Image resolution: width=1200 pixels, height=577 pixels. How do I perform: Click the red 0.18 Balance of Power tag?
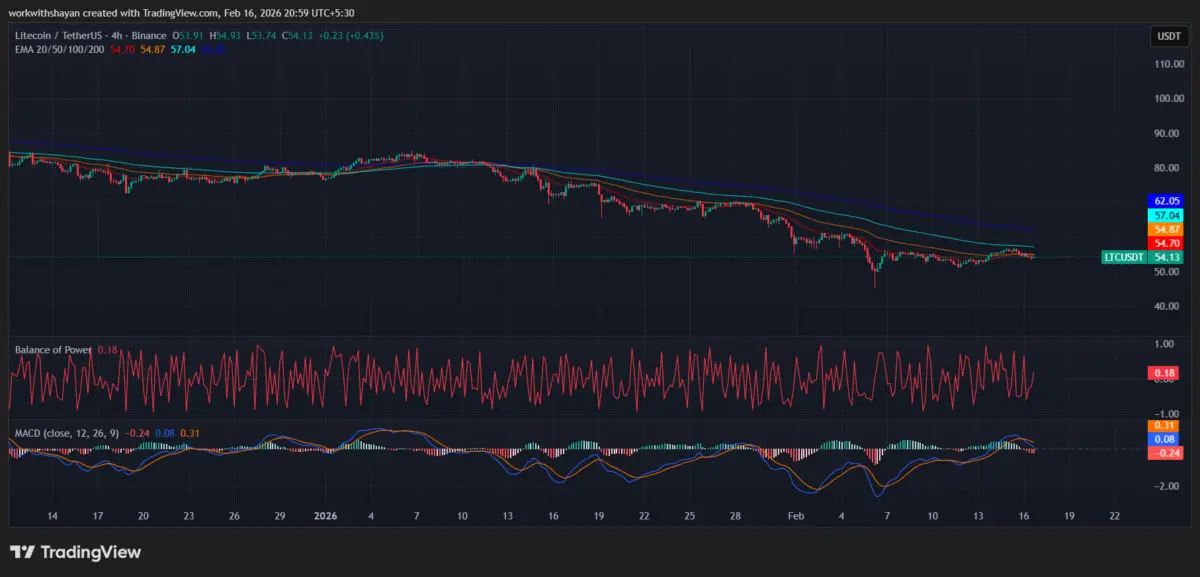coord(1166,373)
